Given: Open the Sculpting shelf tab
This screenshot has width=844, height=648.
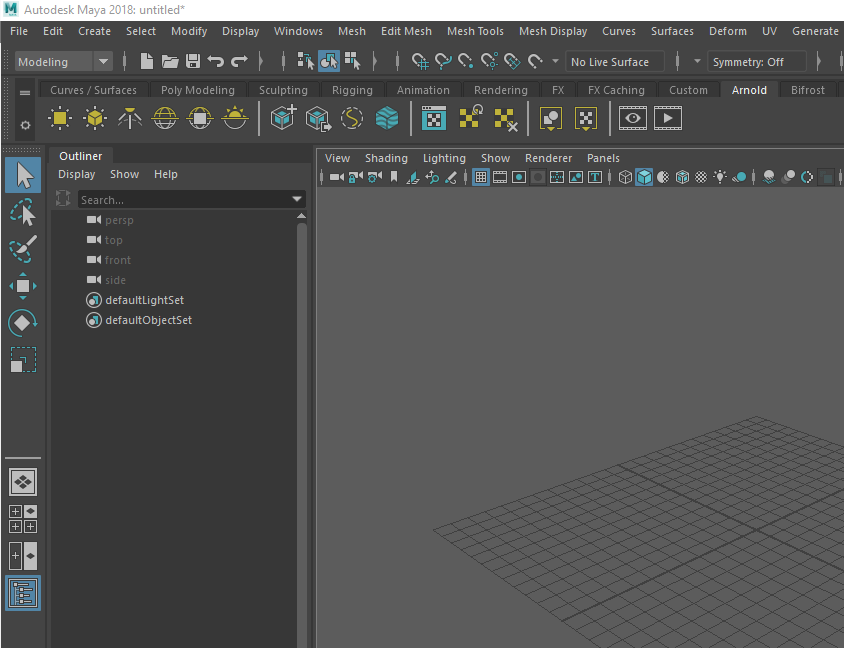Looking at the screenshot, I should coord(283,90).
